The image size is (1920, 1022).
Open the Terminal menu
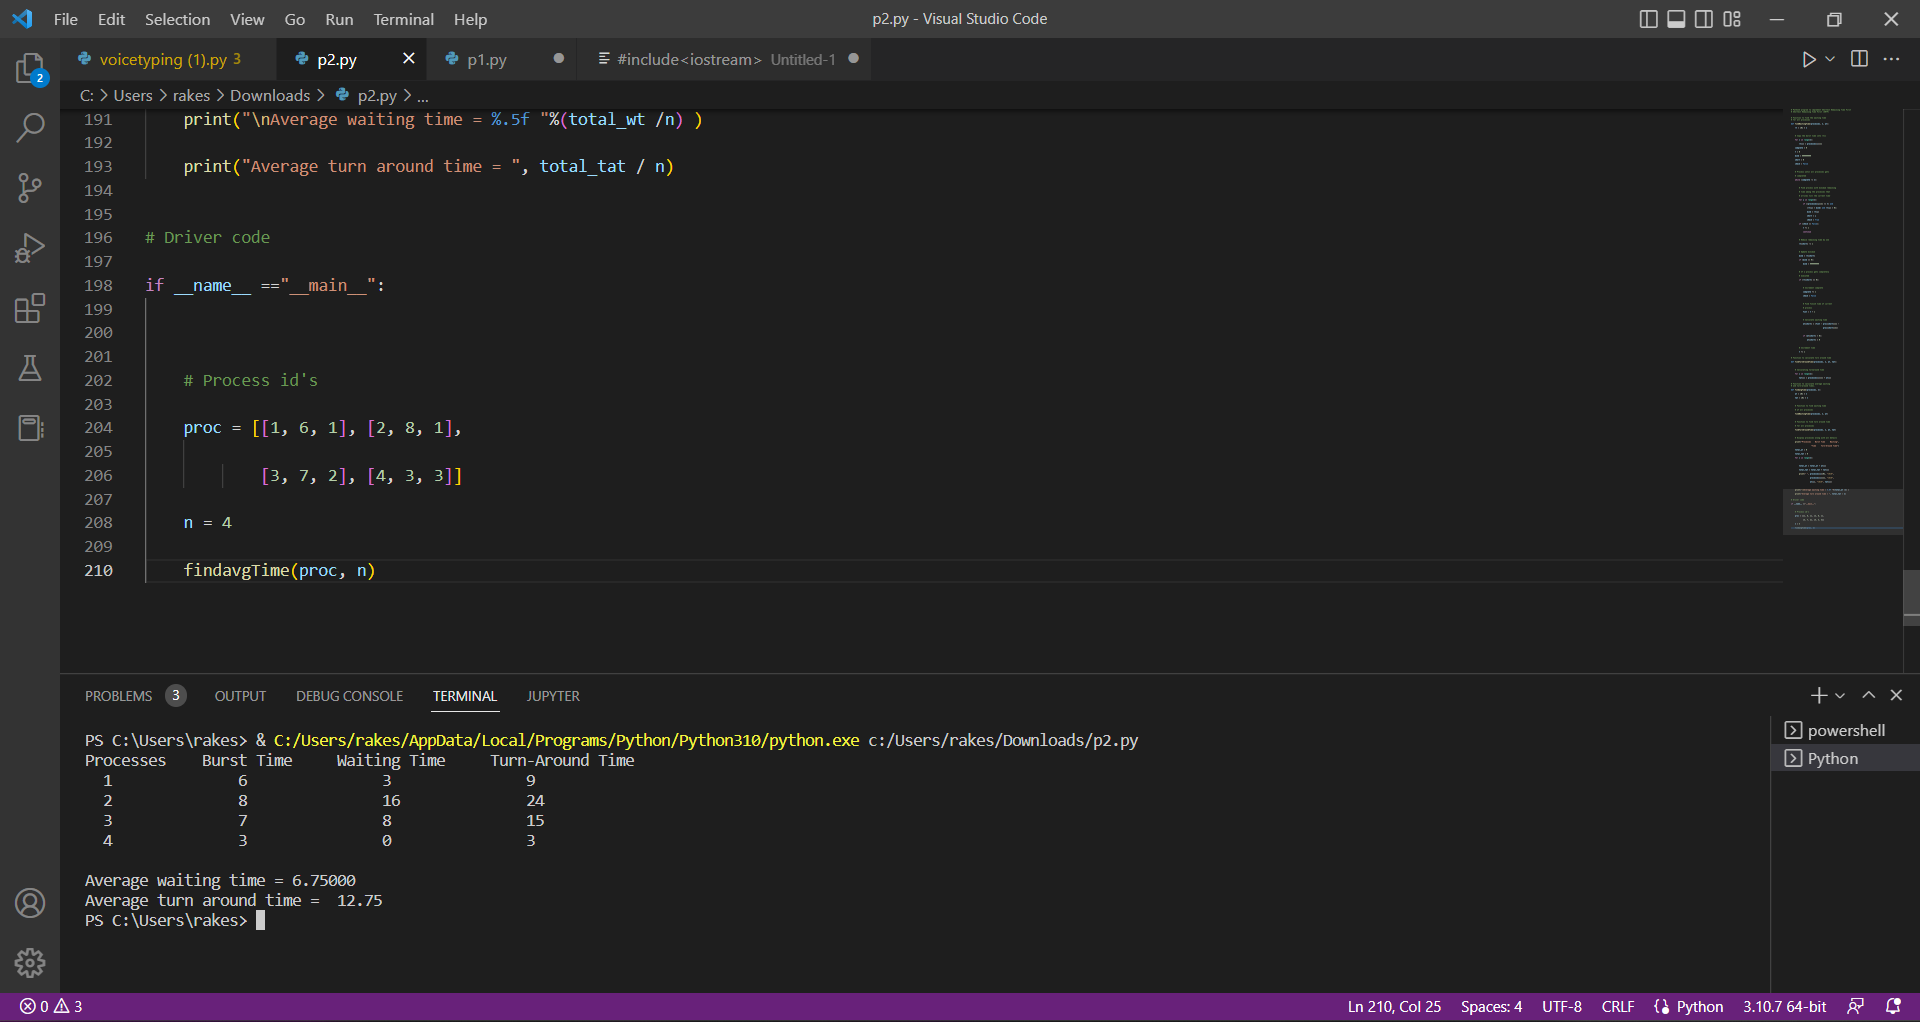[x=403, y=19]
